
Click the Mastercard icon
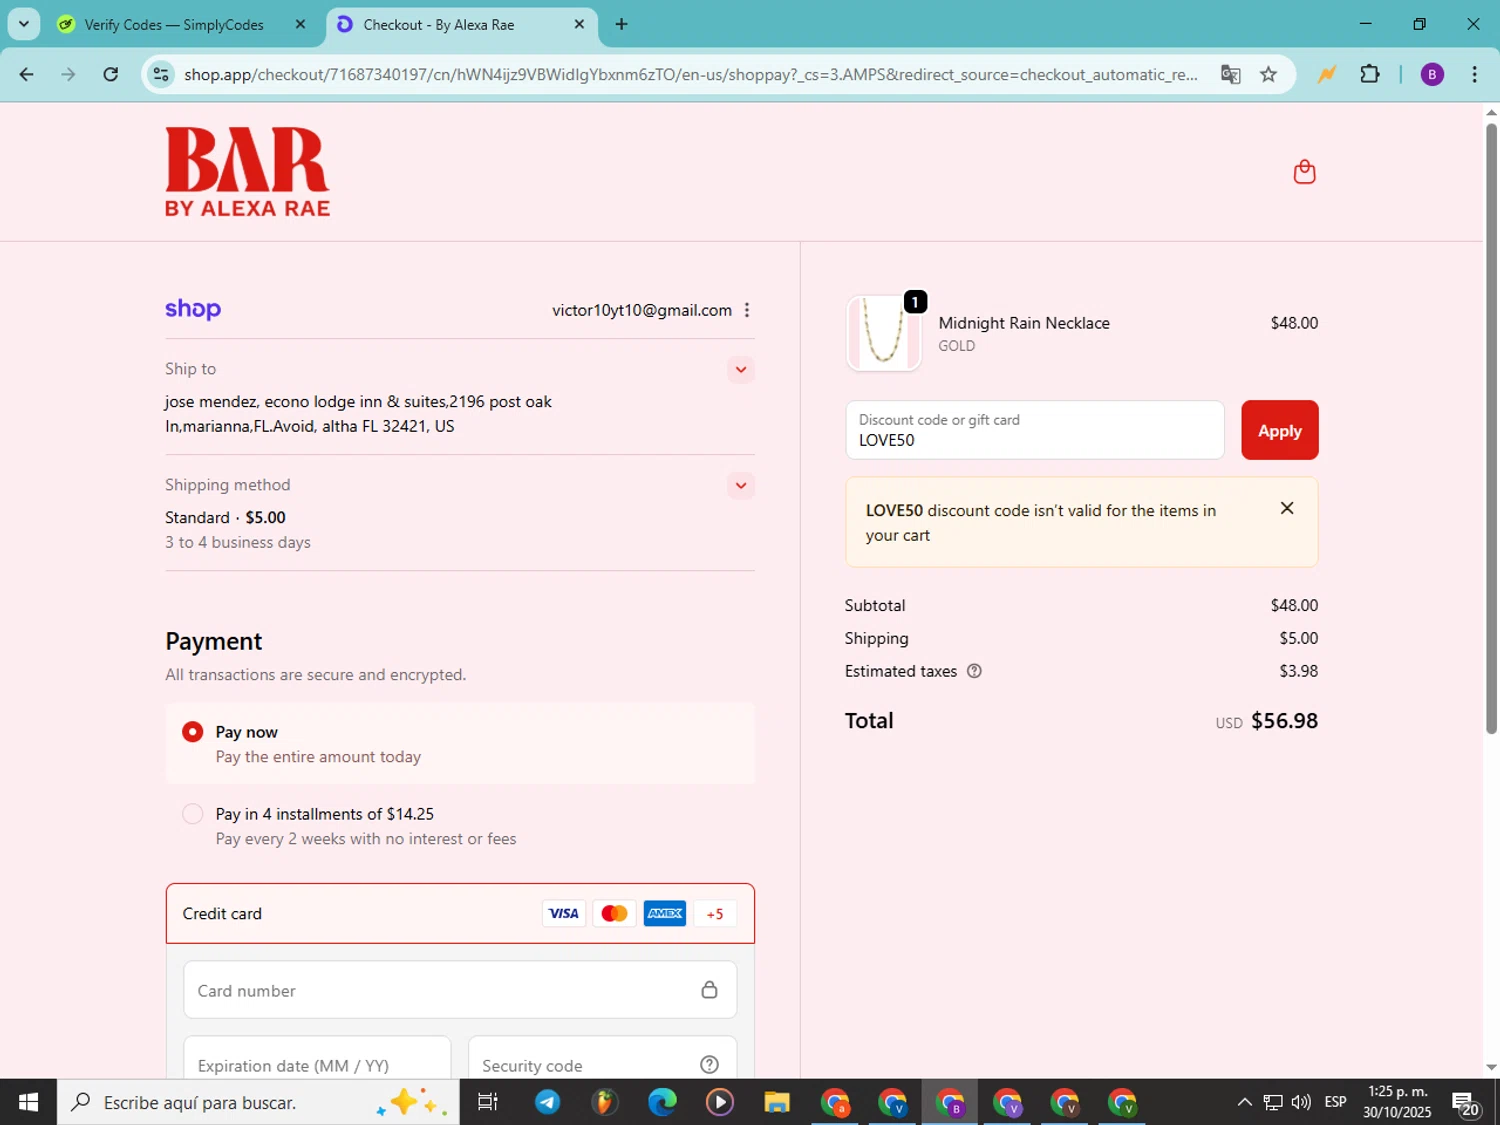click(x=614, y=913)
